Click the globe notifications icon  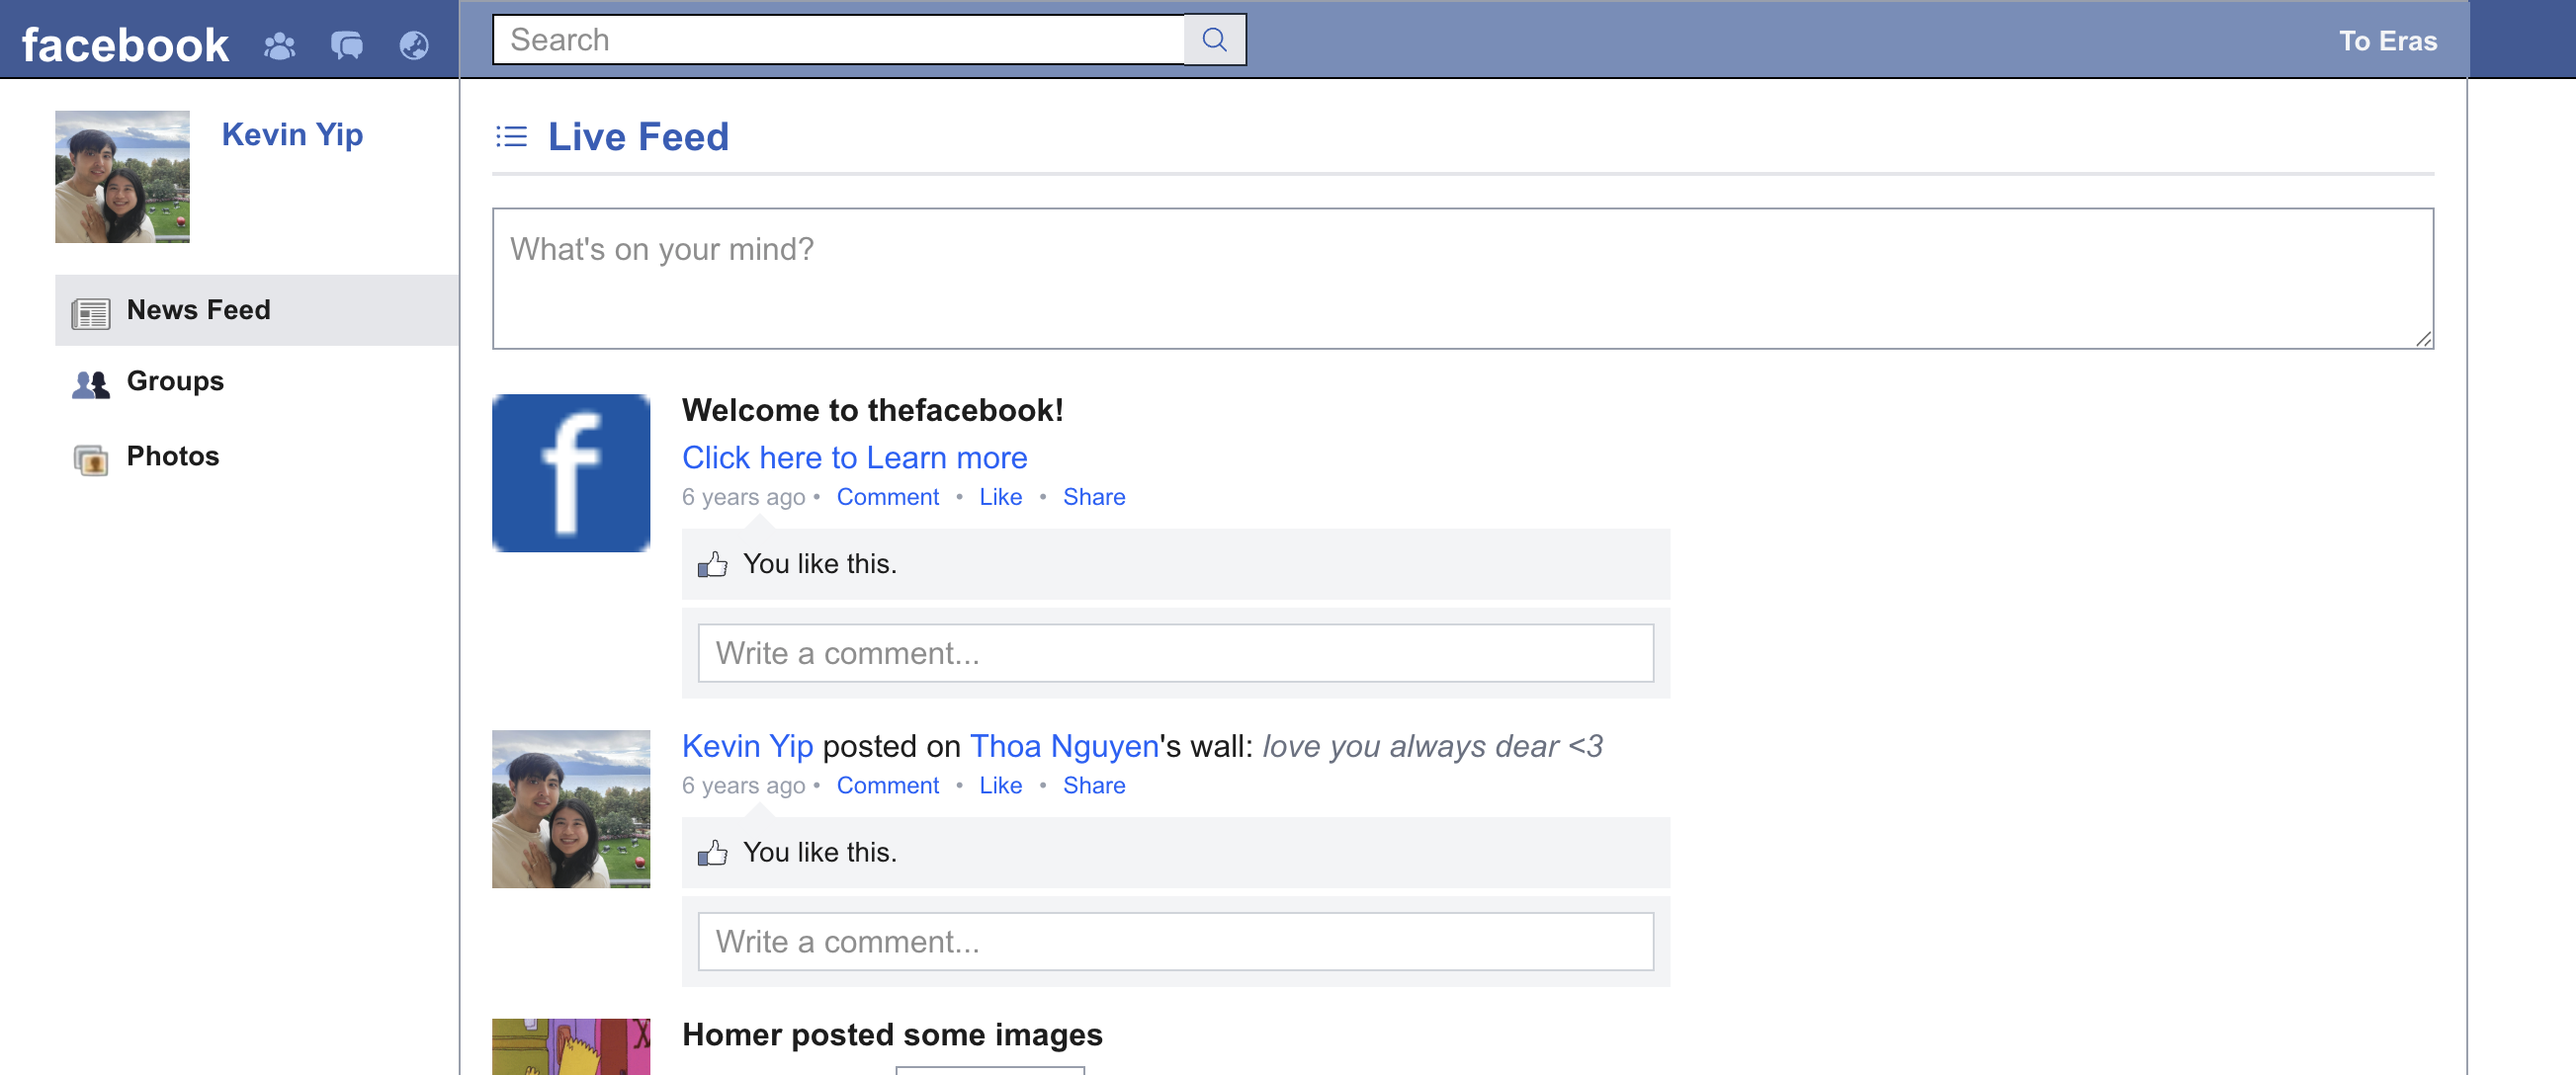[414, 45]
